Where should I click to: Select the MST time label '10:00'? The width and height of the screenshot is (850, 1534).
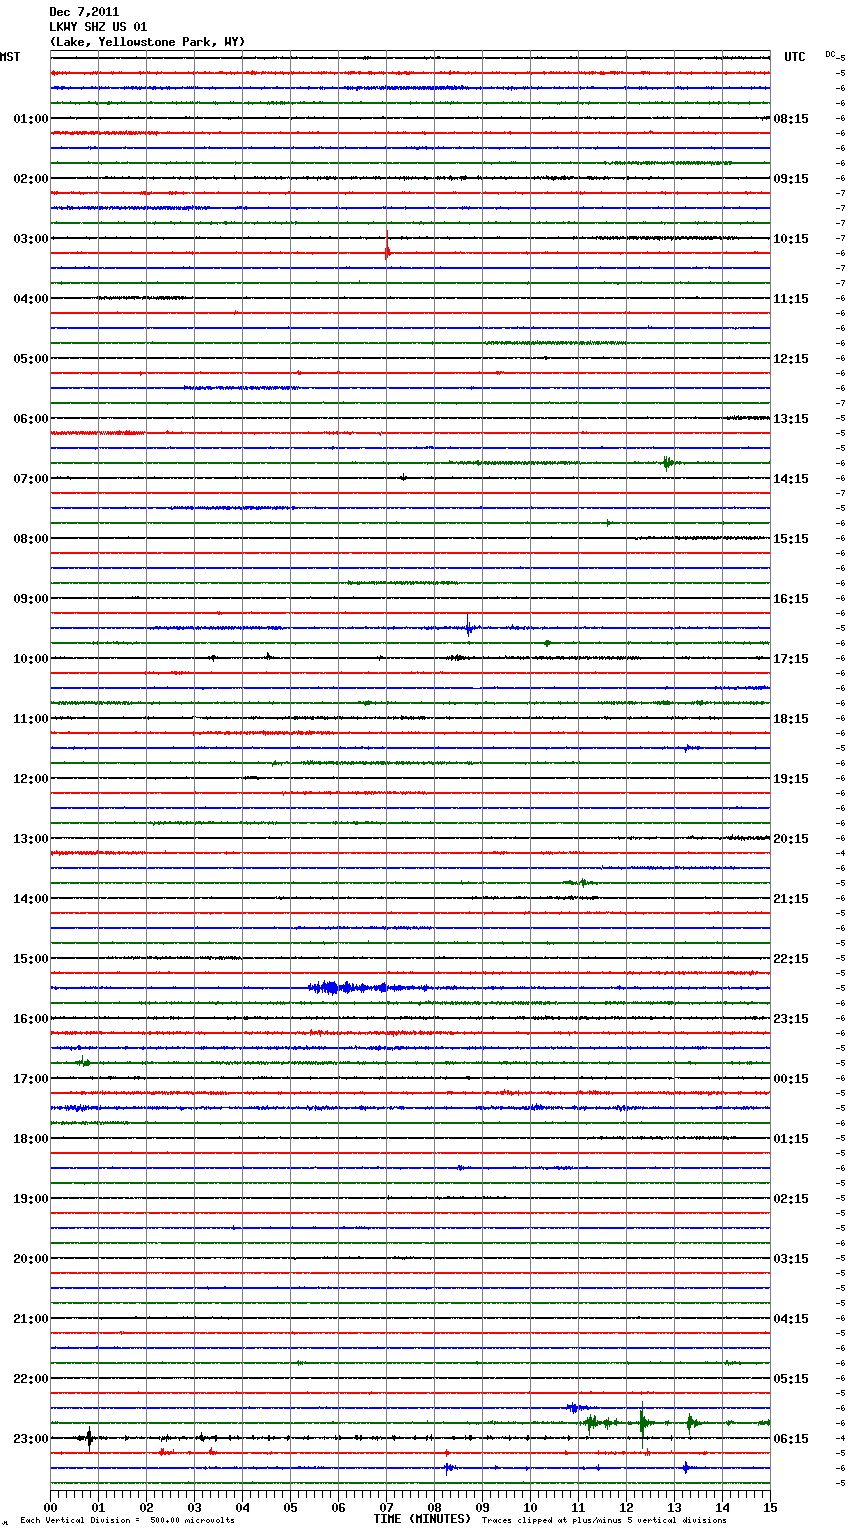pos(31,659)
